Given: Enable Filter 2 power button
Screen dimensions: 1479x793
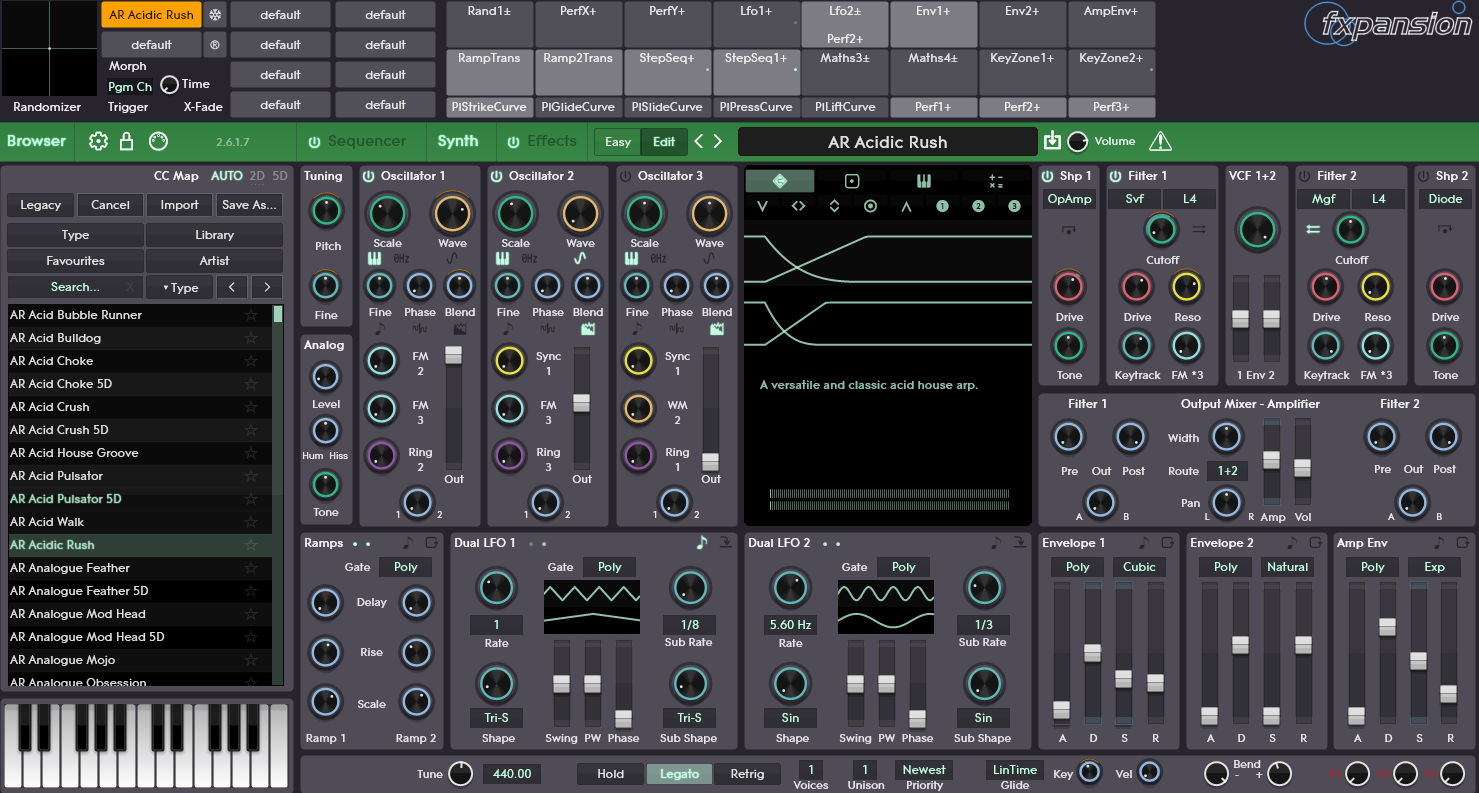Looking at the screenshot, I should click(x=1304, y=176).
